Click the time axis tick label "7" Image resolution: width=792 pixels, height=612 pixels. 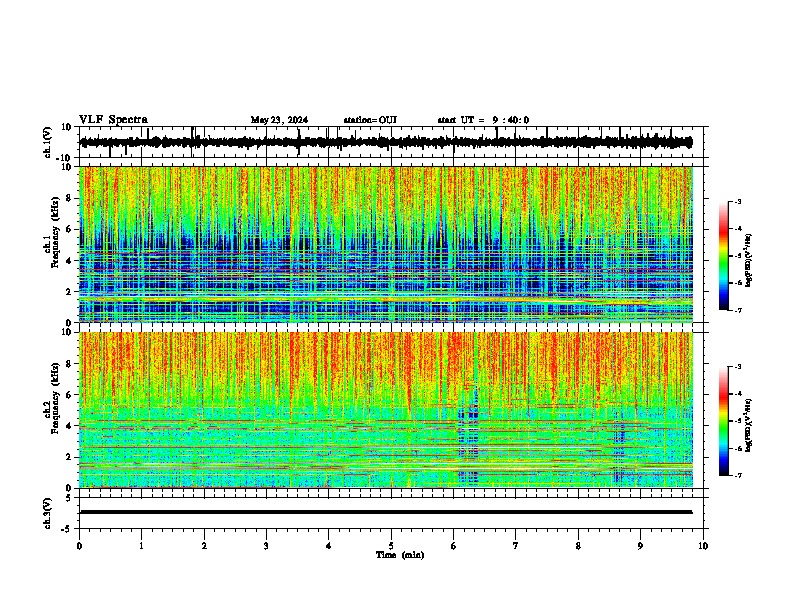pos(516,546)
